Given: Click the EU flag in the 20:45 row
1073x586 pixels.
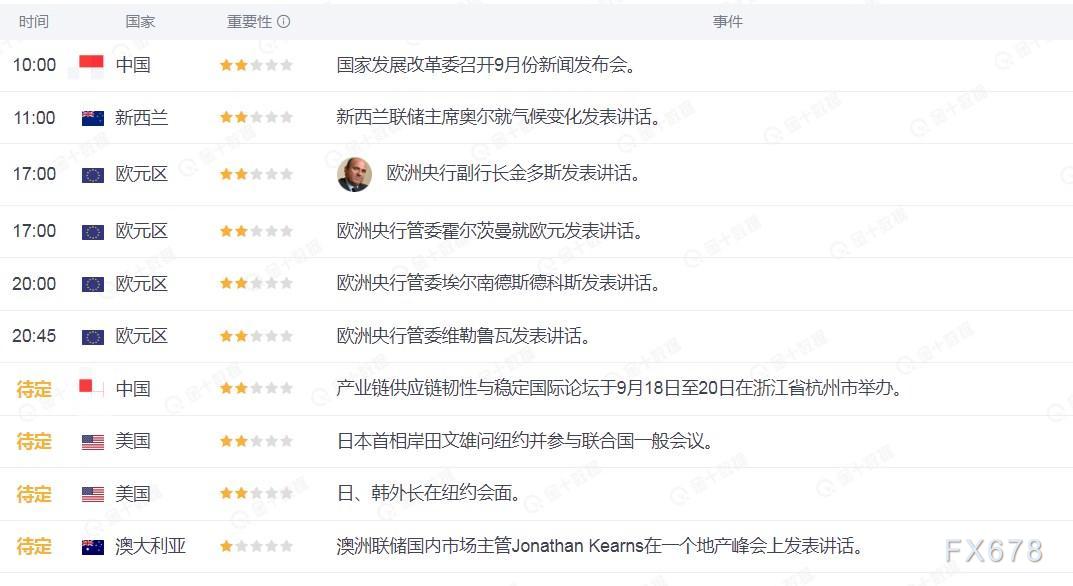Looking at the screenshot, I should click(x=92, y=337).
